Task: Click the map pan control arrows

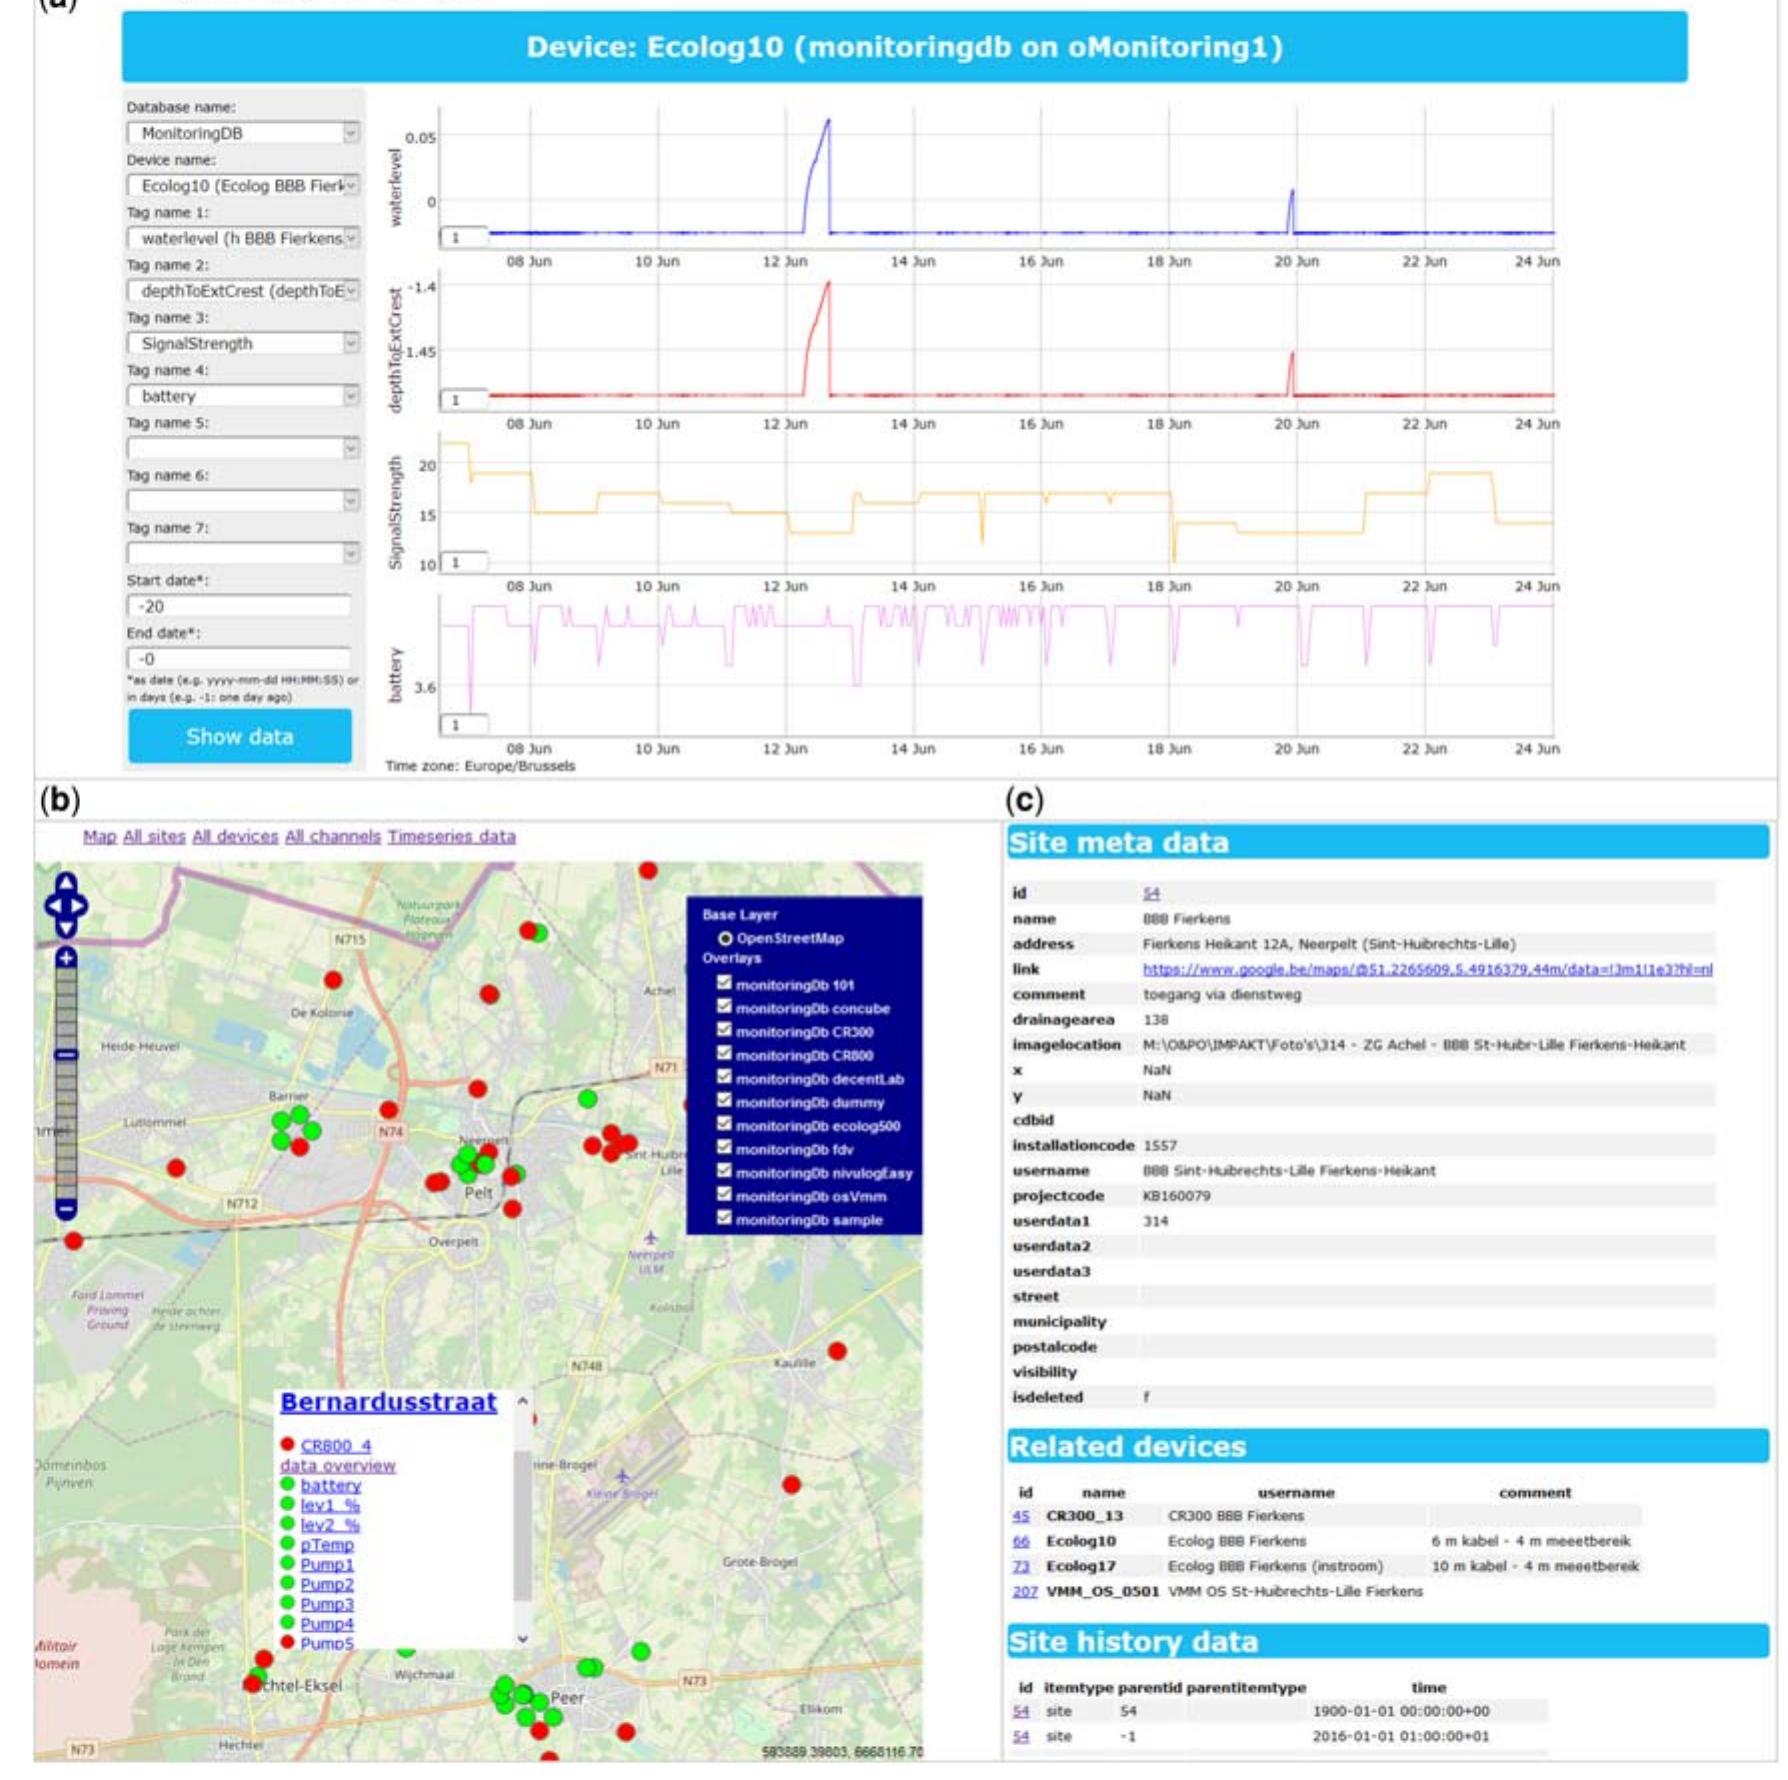Action: [66, 905]
